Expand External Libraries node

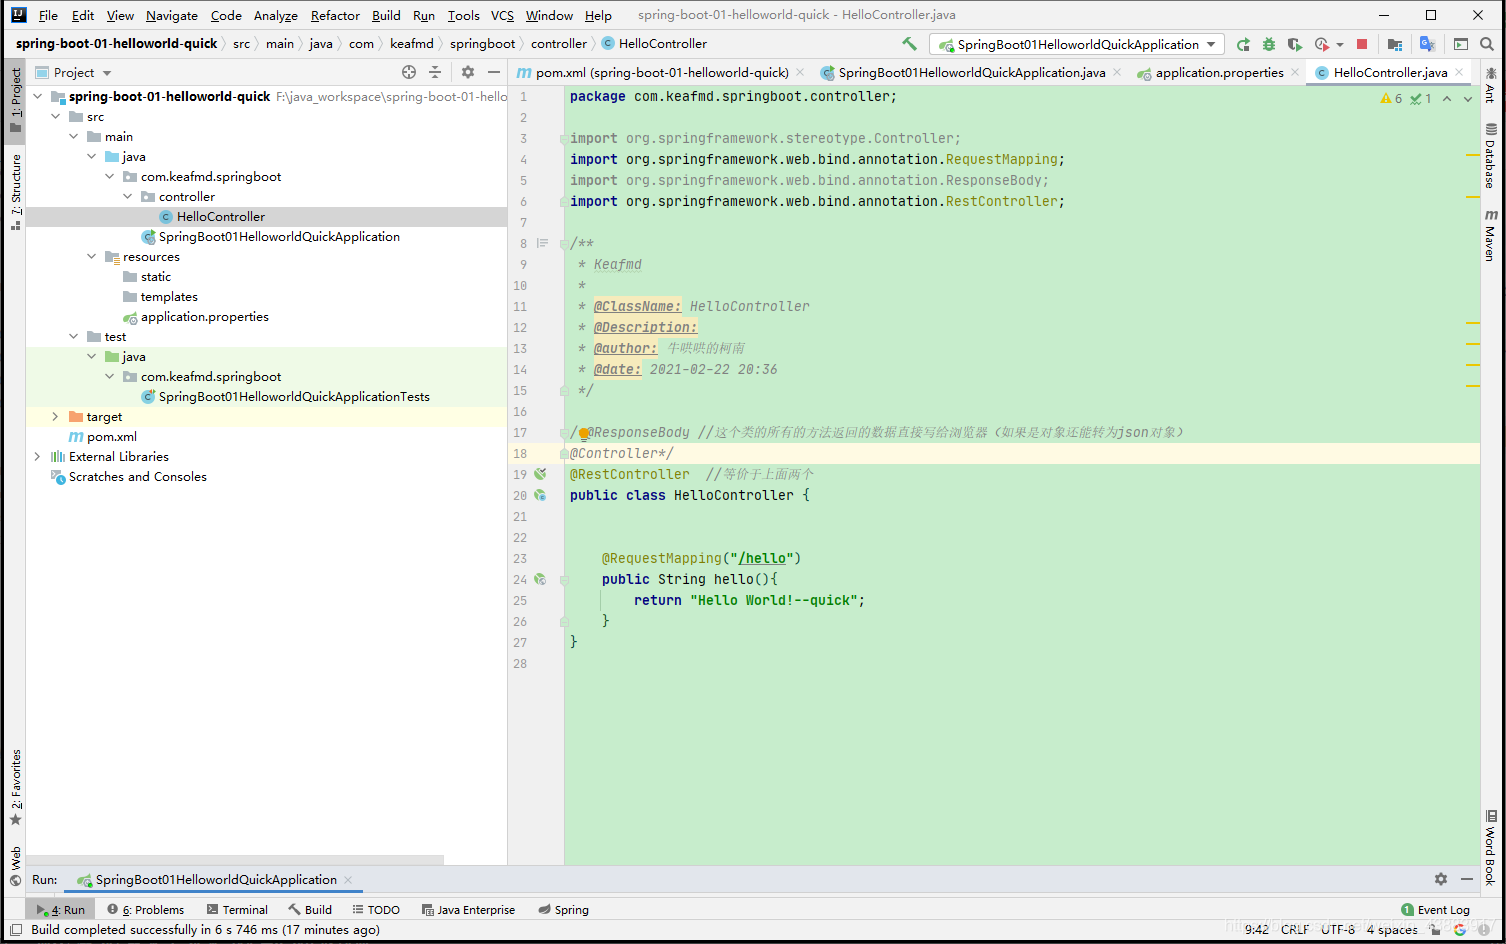click(38, 457)
